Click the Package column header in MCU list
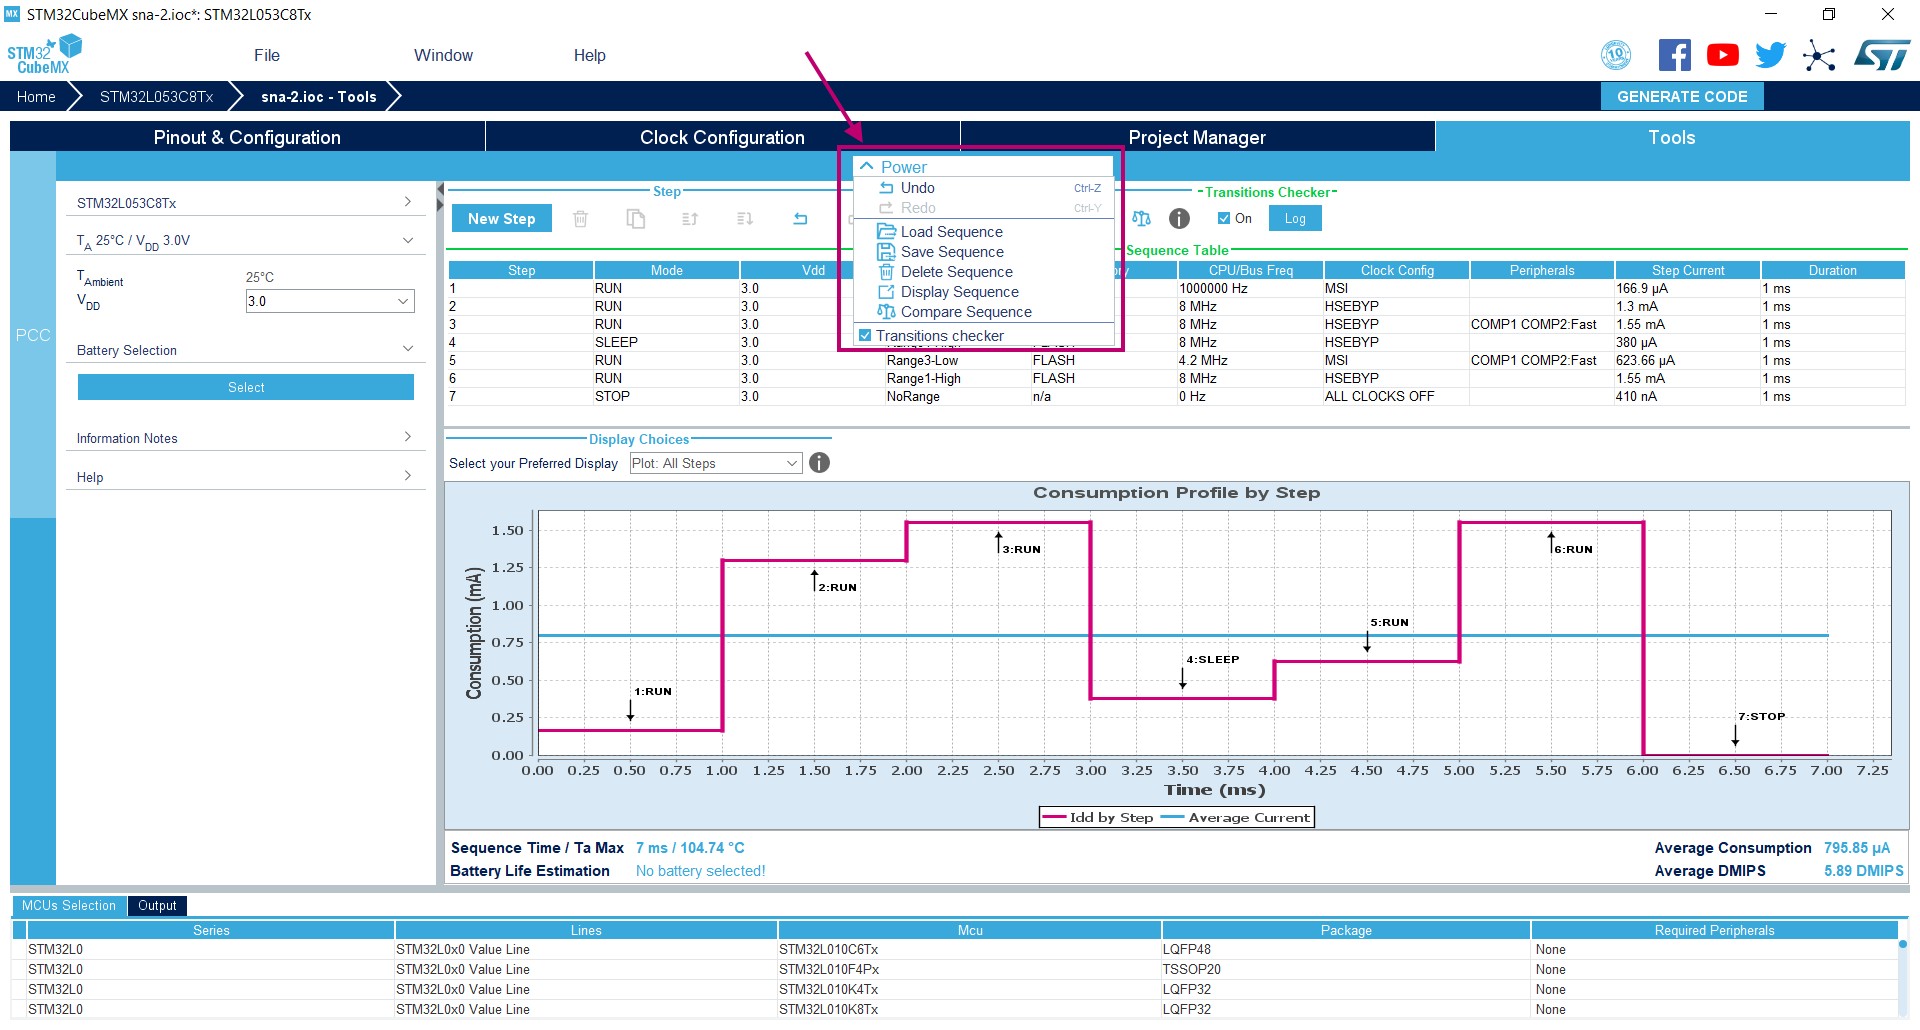 [x=1346, y=930]
